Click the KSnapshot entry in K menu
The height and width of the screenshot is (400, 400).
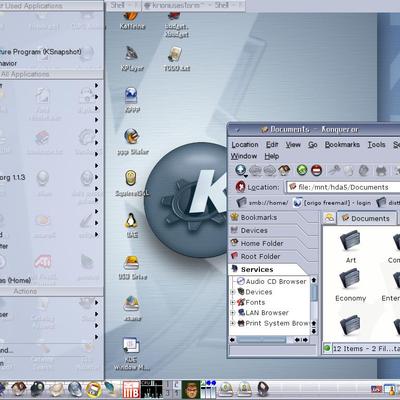tap(41, 52)
